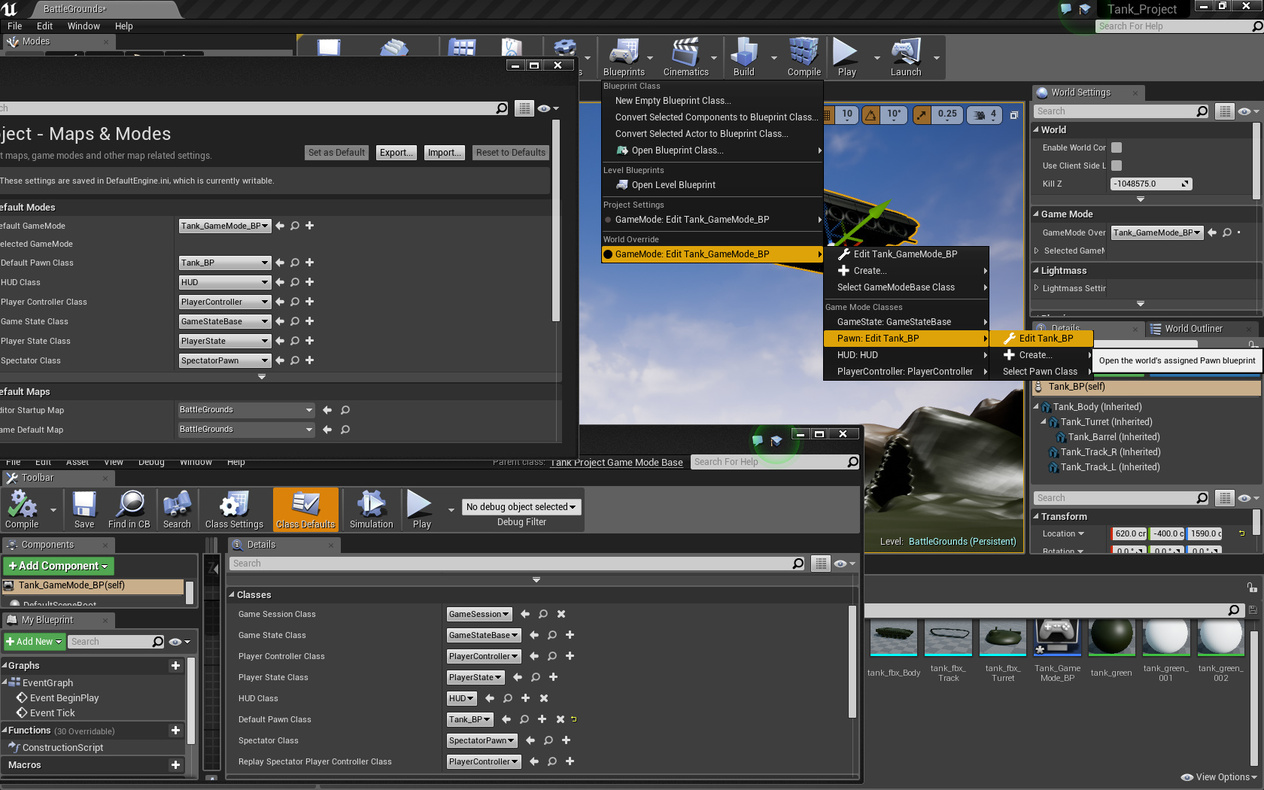Image resolution: width=1264 pixels, height=790 pixels.
Task: Toggle Use Client Side Level Streaming checkbox
Action: [1117, 166]
